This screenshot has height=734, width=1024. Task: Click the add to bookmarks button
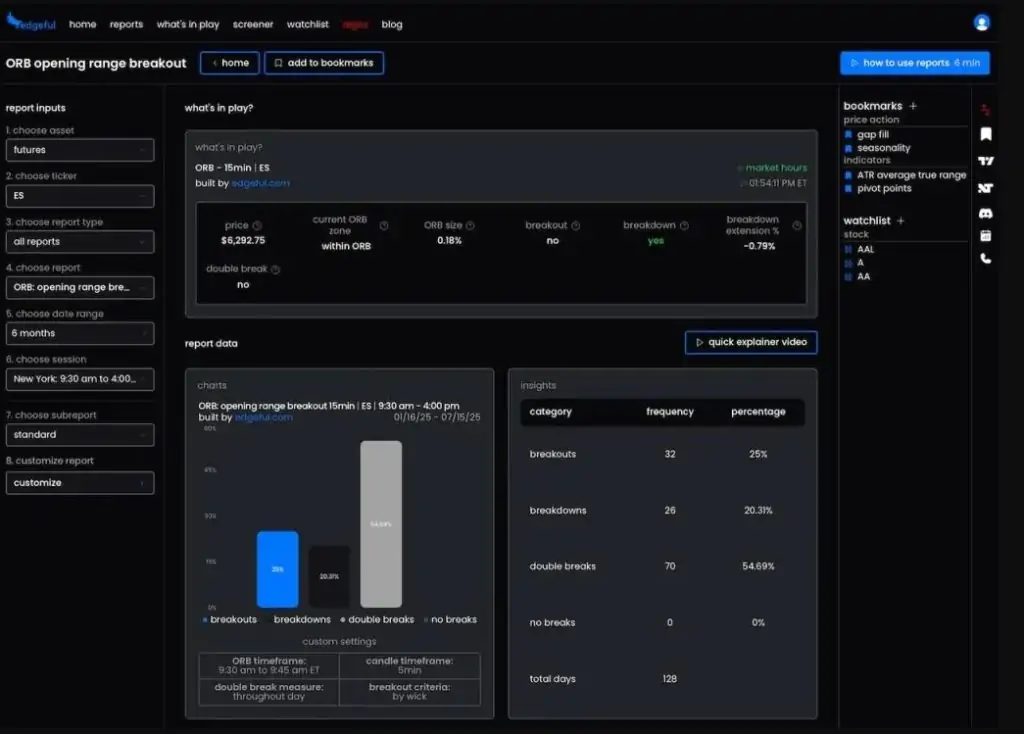point(324,63)
